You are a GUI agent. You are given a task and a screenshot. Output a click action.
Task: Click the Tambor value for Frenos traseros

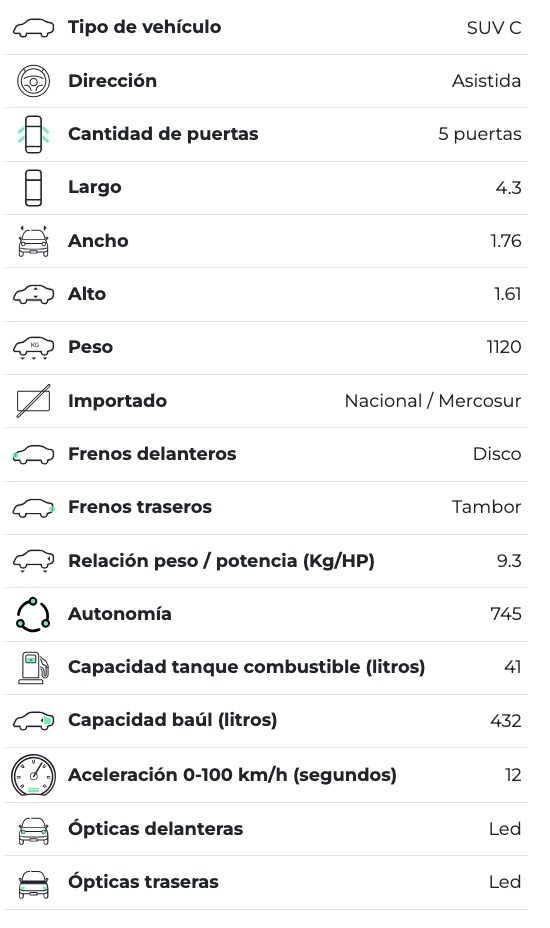[487, 507]
